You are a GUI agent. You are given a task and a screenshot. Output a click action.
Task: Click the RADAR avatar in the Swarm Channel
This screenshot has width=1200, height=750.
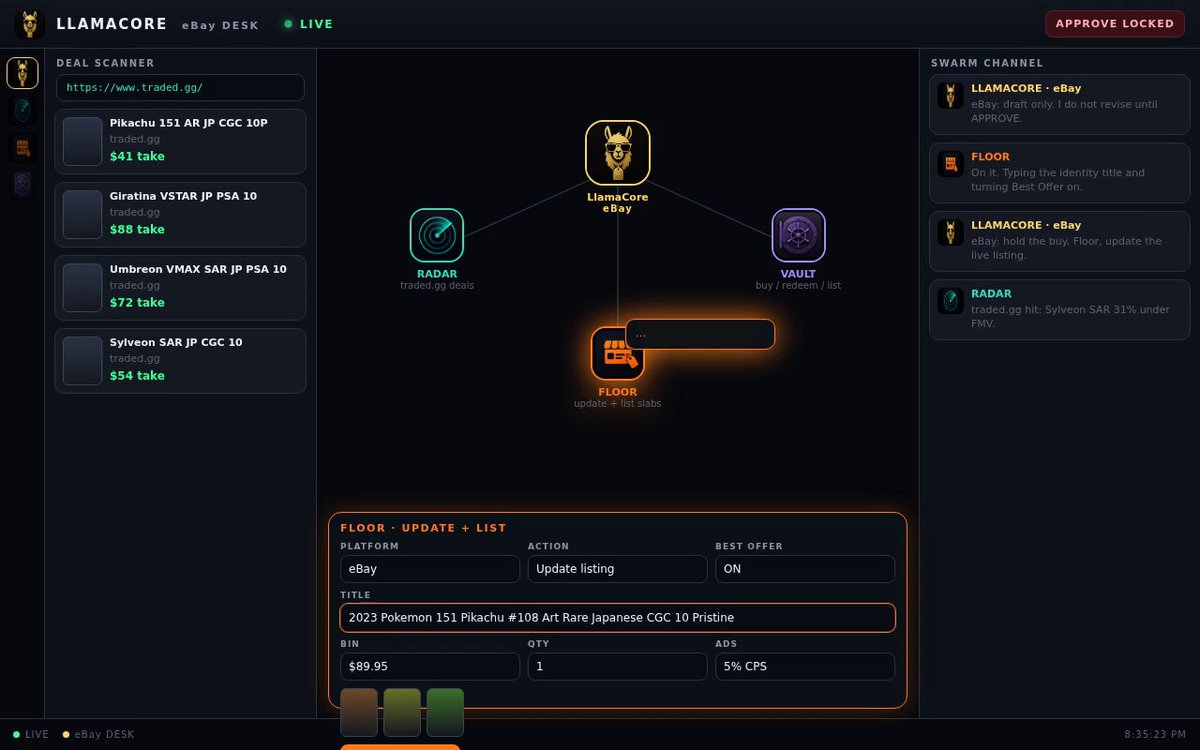(950, 301)
